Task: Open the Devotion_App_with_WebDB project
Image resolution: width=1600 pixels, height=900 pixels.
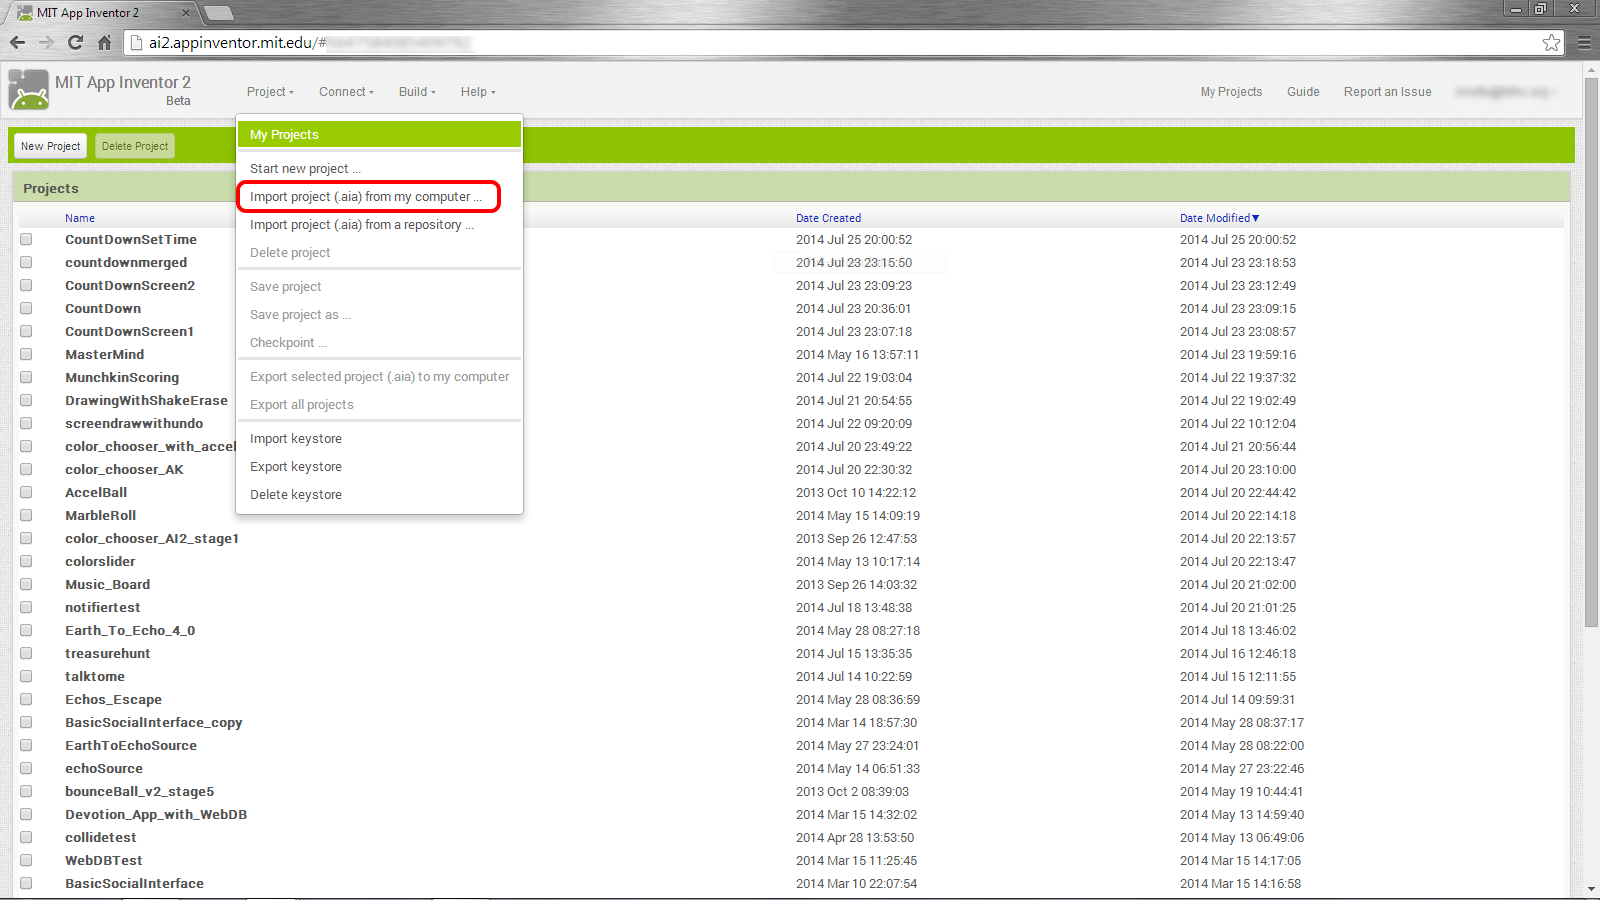Action: coord(156,815)
